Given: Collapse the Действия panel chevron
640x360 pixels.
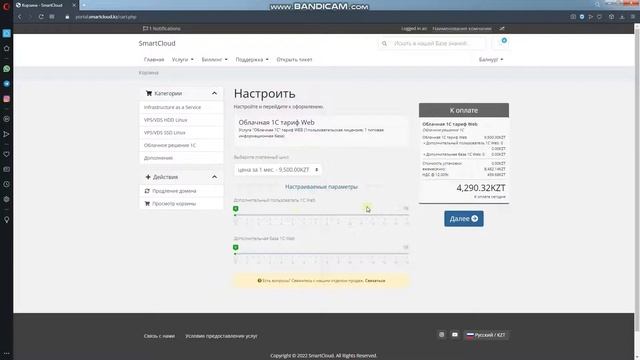Looking at the screenshot, I should pyautogui.click(x=214, y=177).
